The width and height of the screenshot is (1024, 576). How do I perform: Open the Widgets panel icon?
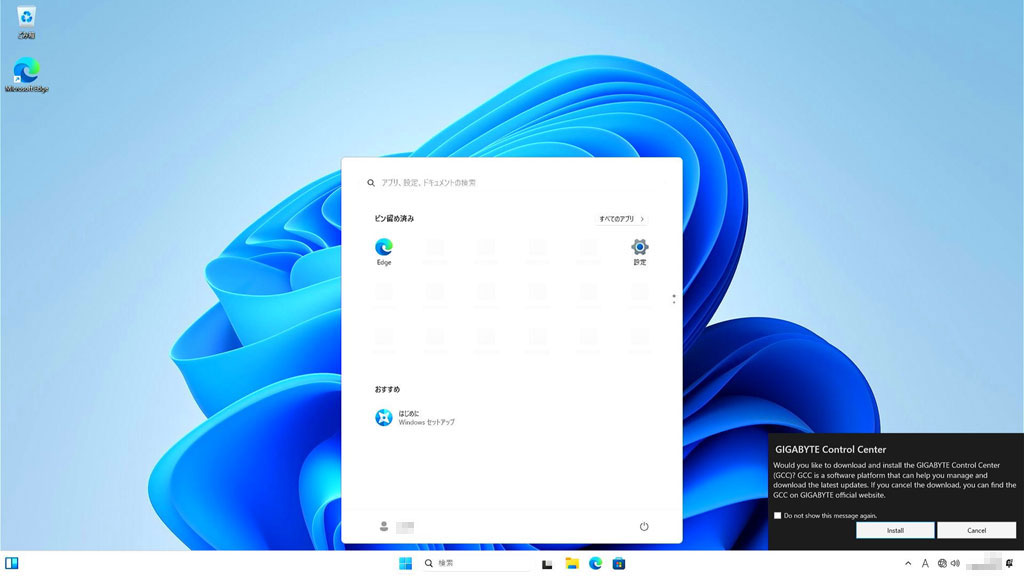tap(12, 564)
